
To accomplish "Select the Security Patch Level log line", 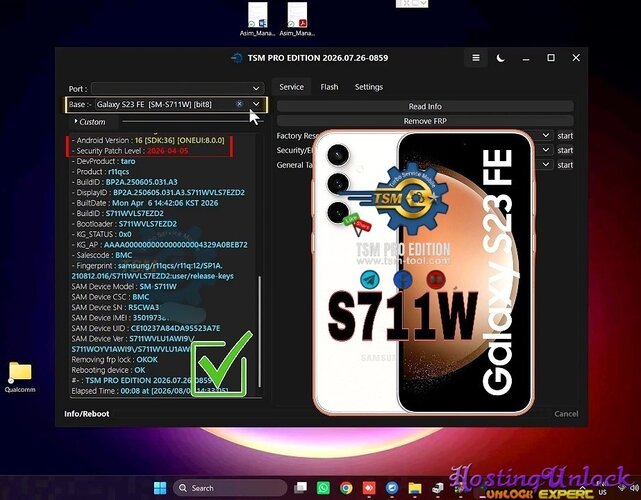I will point(130,151).
